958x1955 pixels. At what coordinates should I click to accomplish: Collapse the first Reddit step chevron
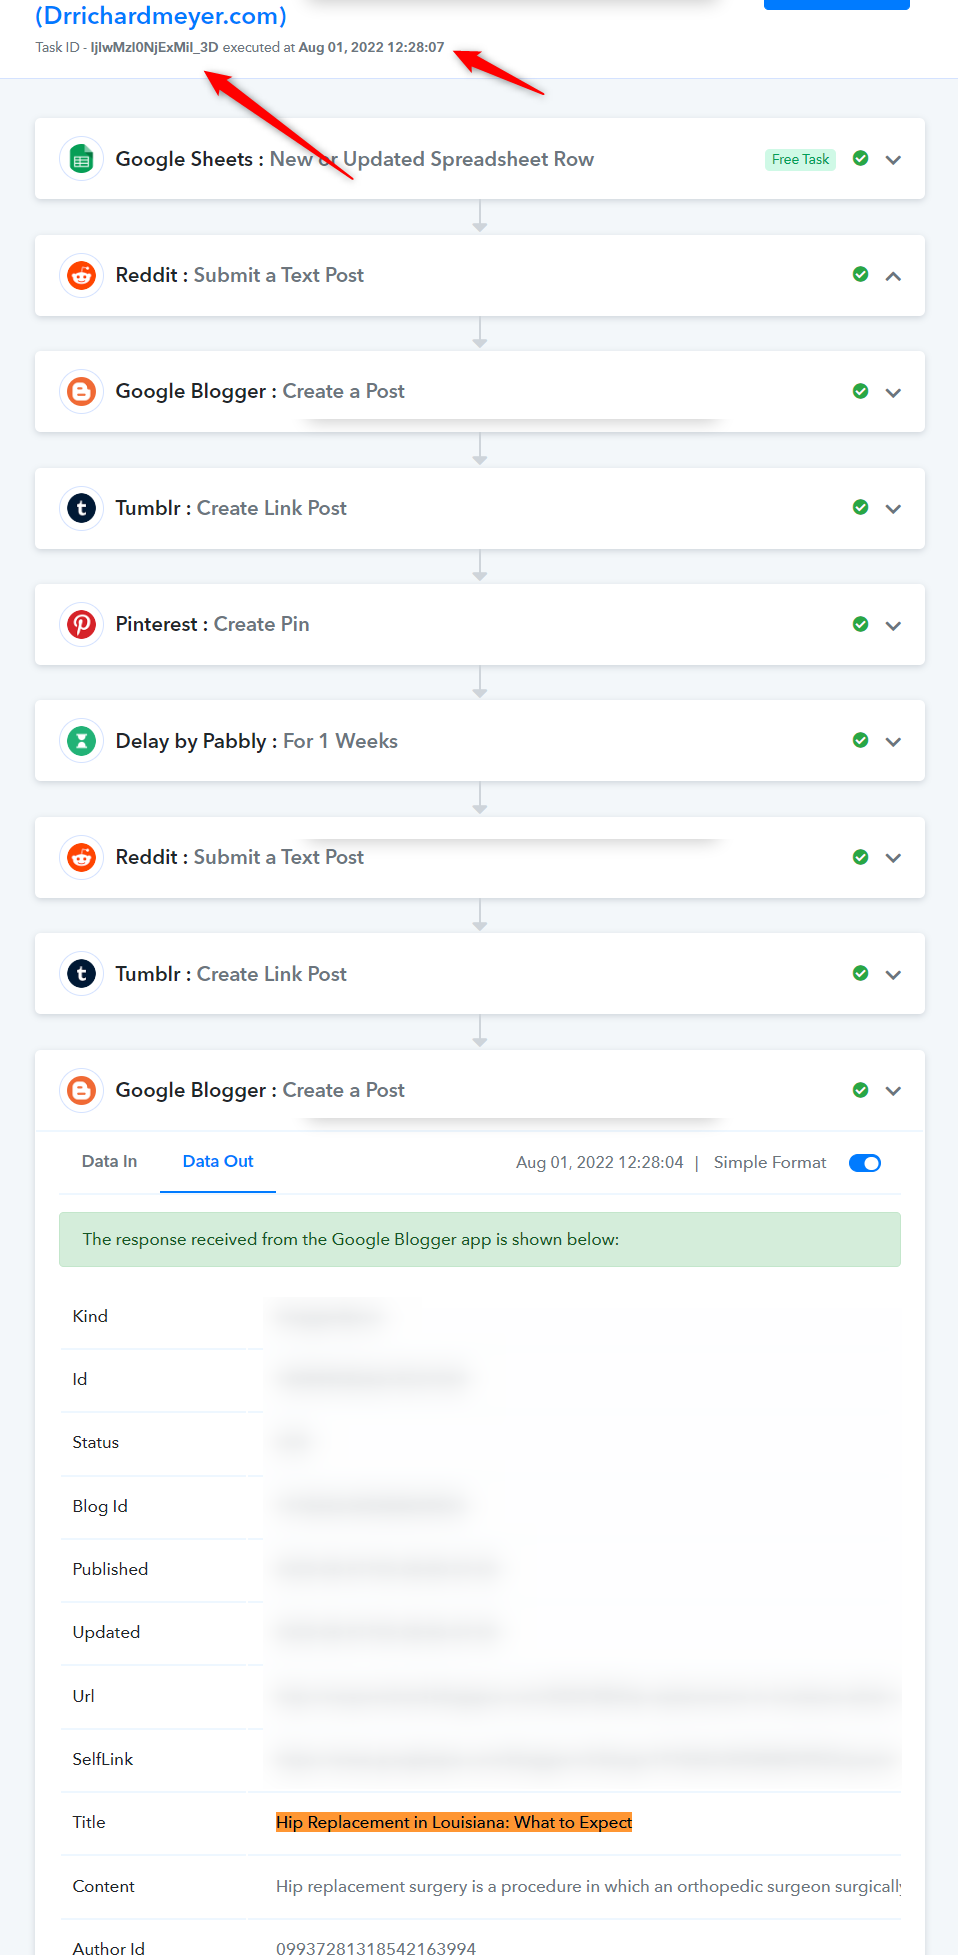pyautogui.click(x=893, y=276)
